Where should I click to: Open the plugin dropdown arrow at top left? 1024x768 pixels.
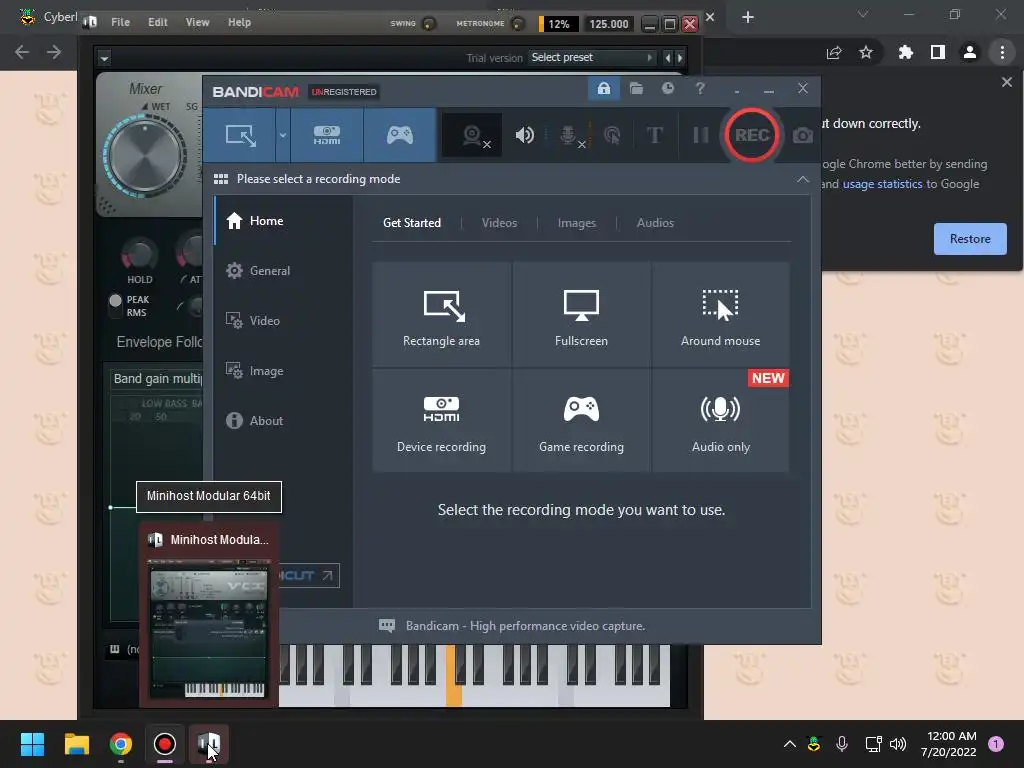(x=104, y=58)
